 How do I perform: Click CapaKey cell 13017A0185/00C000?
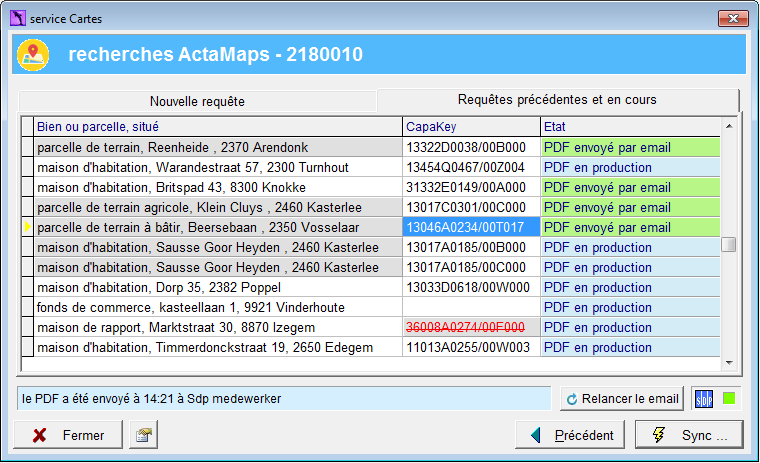(x=471, y=267)
